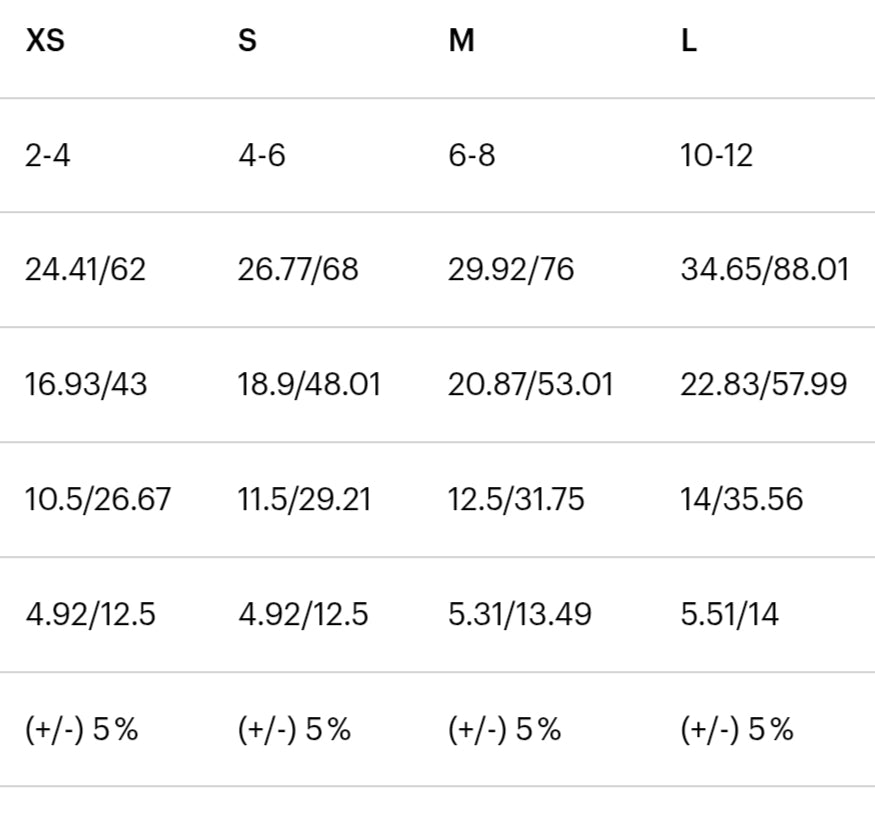Screen dimensions: 875x815
Task: Click the 16.93/43 value
Action: click(86, 385)
